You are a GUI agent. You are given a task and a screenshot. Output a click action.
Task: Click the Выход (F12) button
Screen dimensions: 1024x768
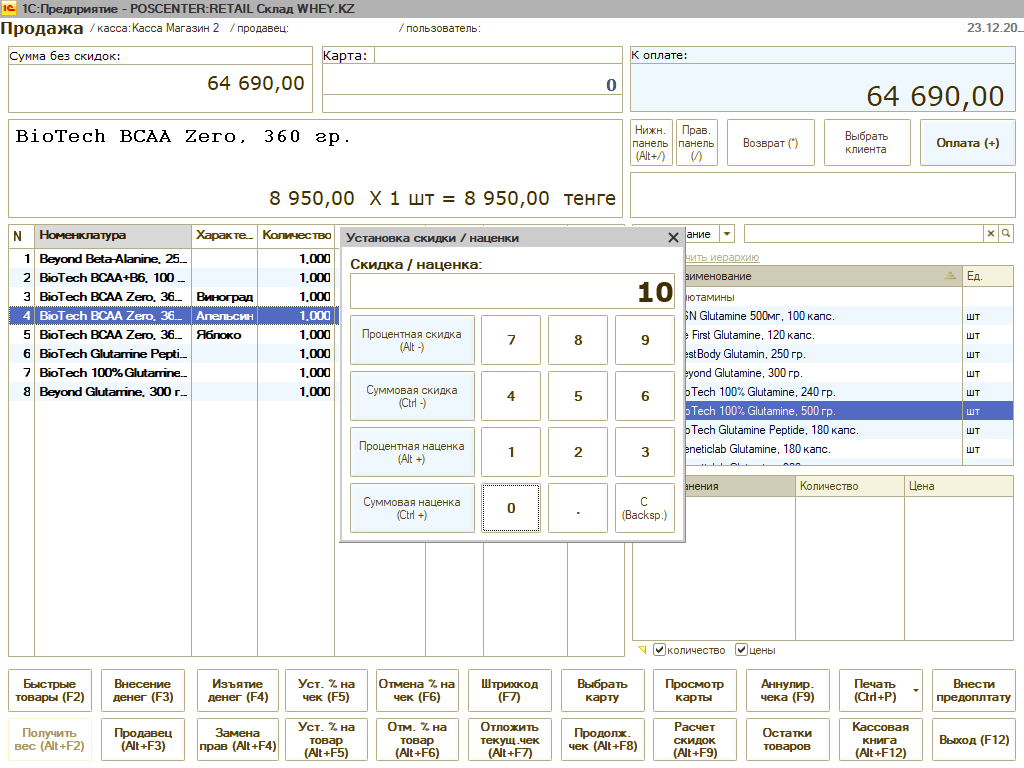974,740
